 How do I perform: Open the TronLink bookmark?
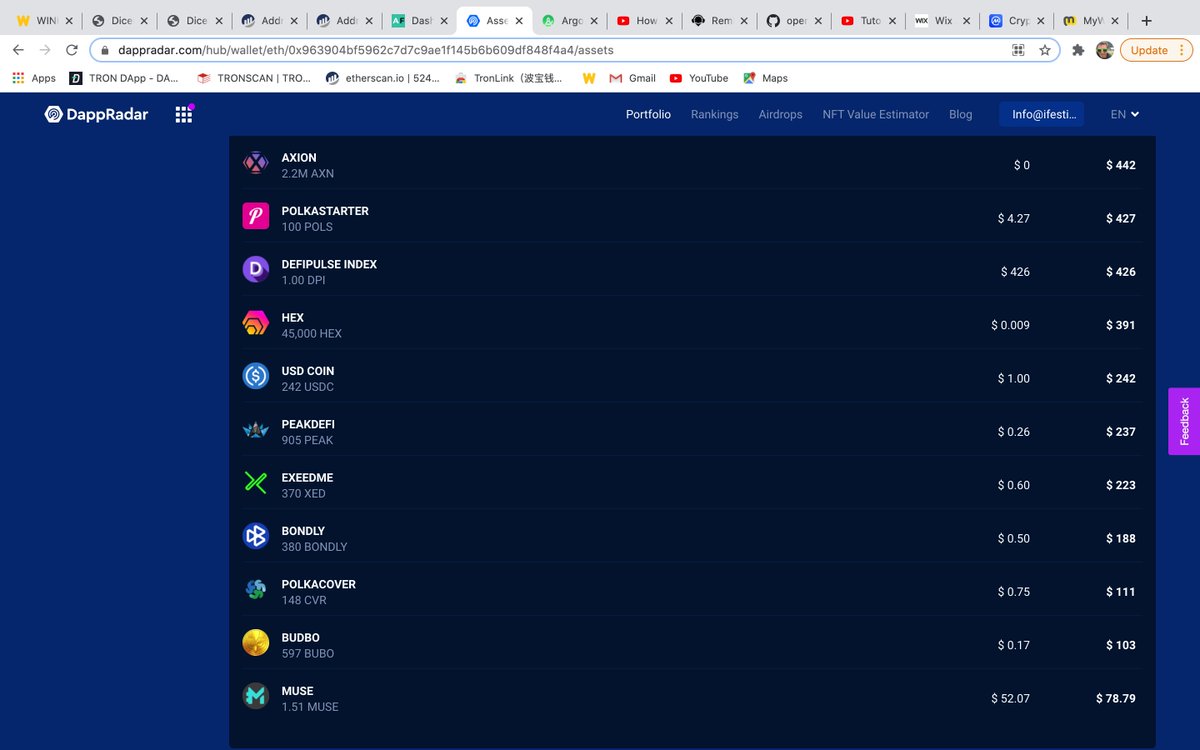[x=508, y=78]
